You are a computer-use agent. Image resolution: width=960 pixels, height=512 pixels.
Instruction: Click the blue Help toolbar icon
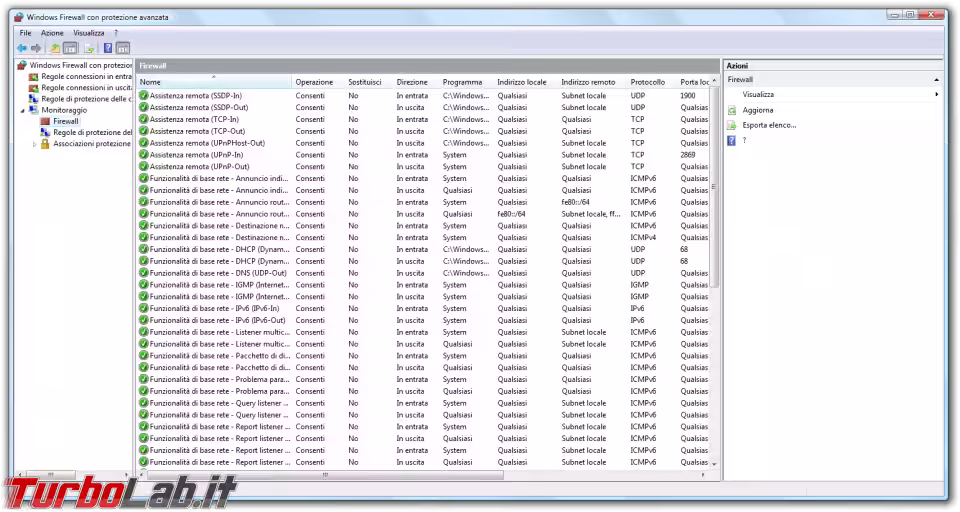(x=107, y=47)
